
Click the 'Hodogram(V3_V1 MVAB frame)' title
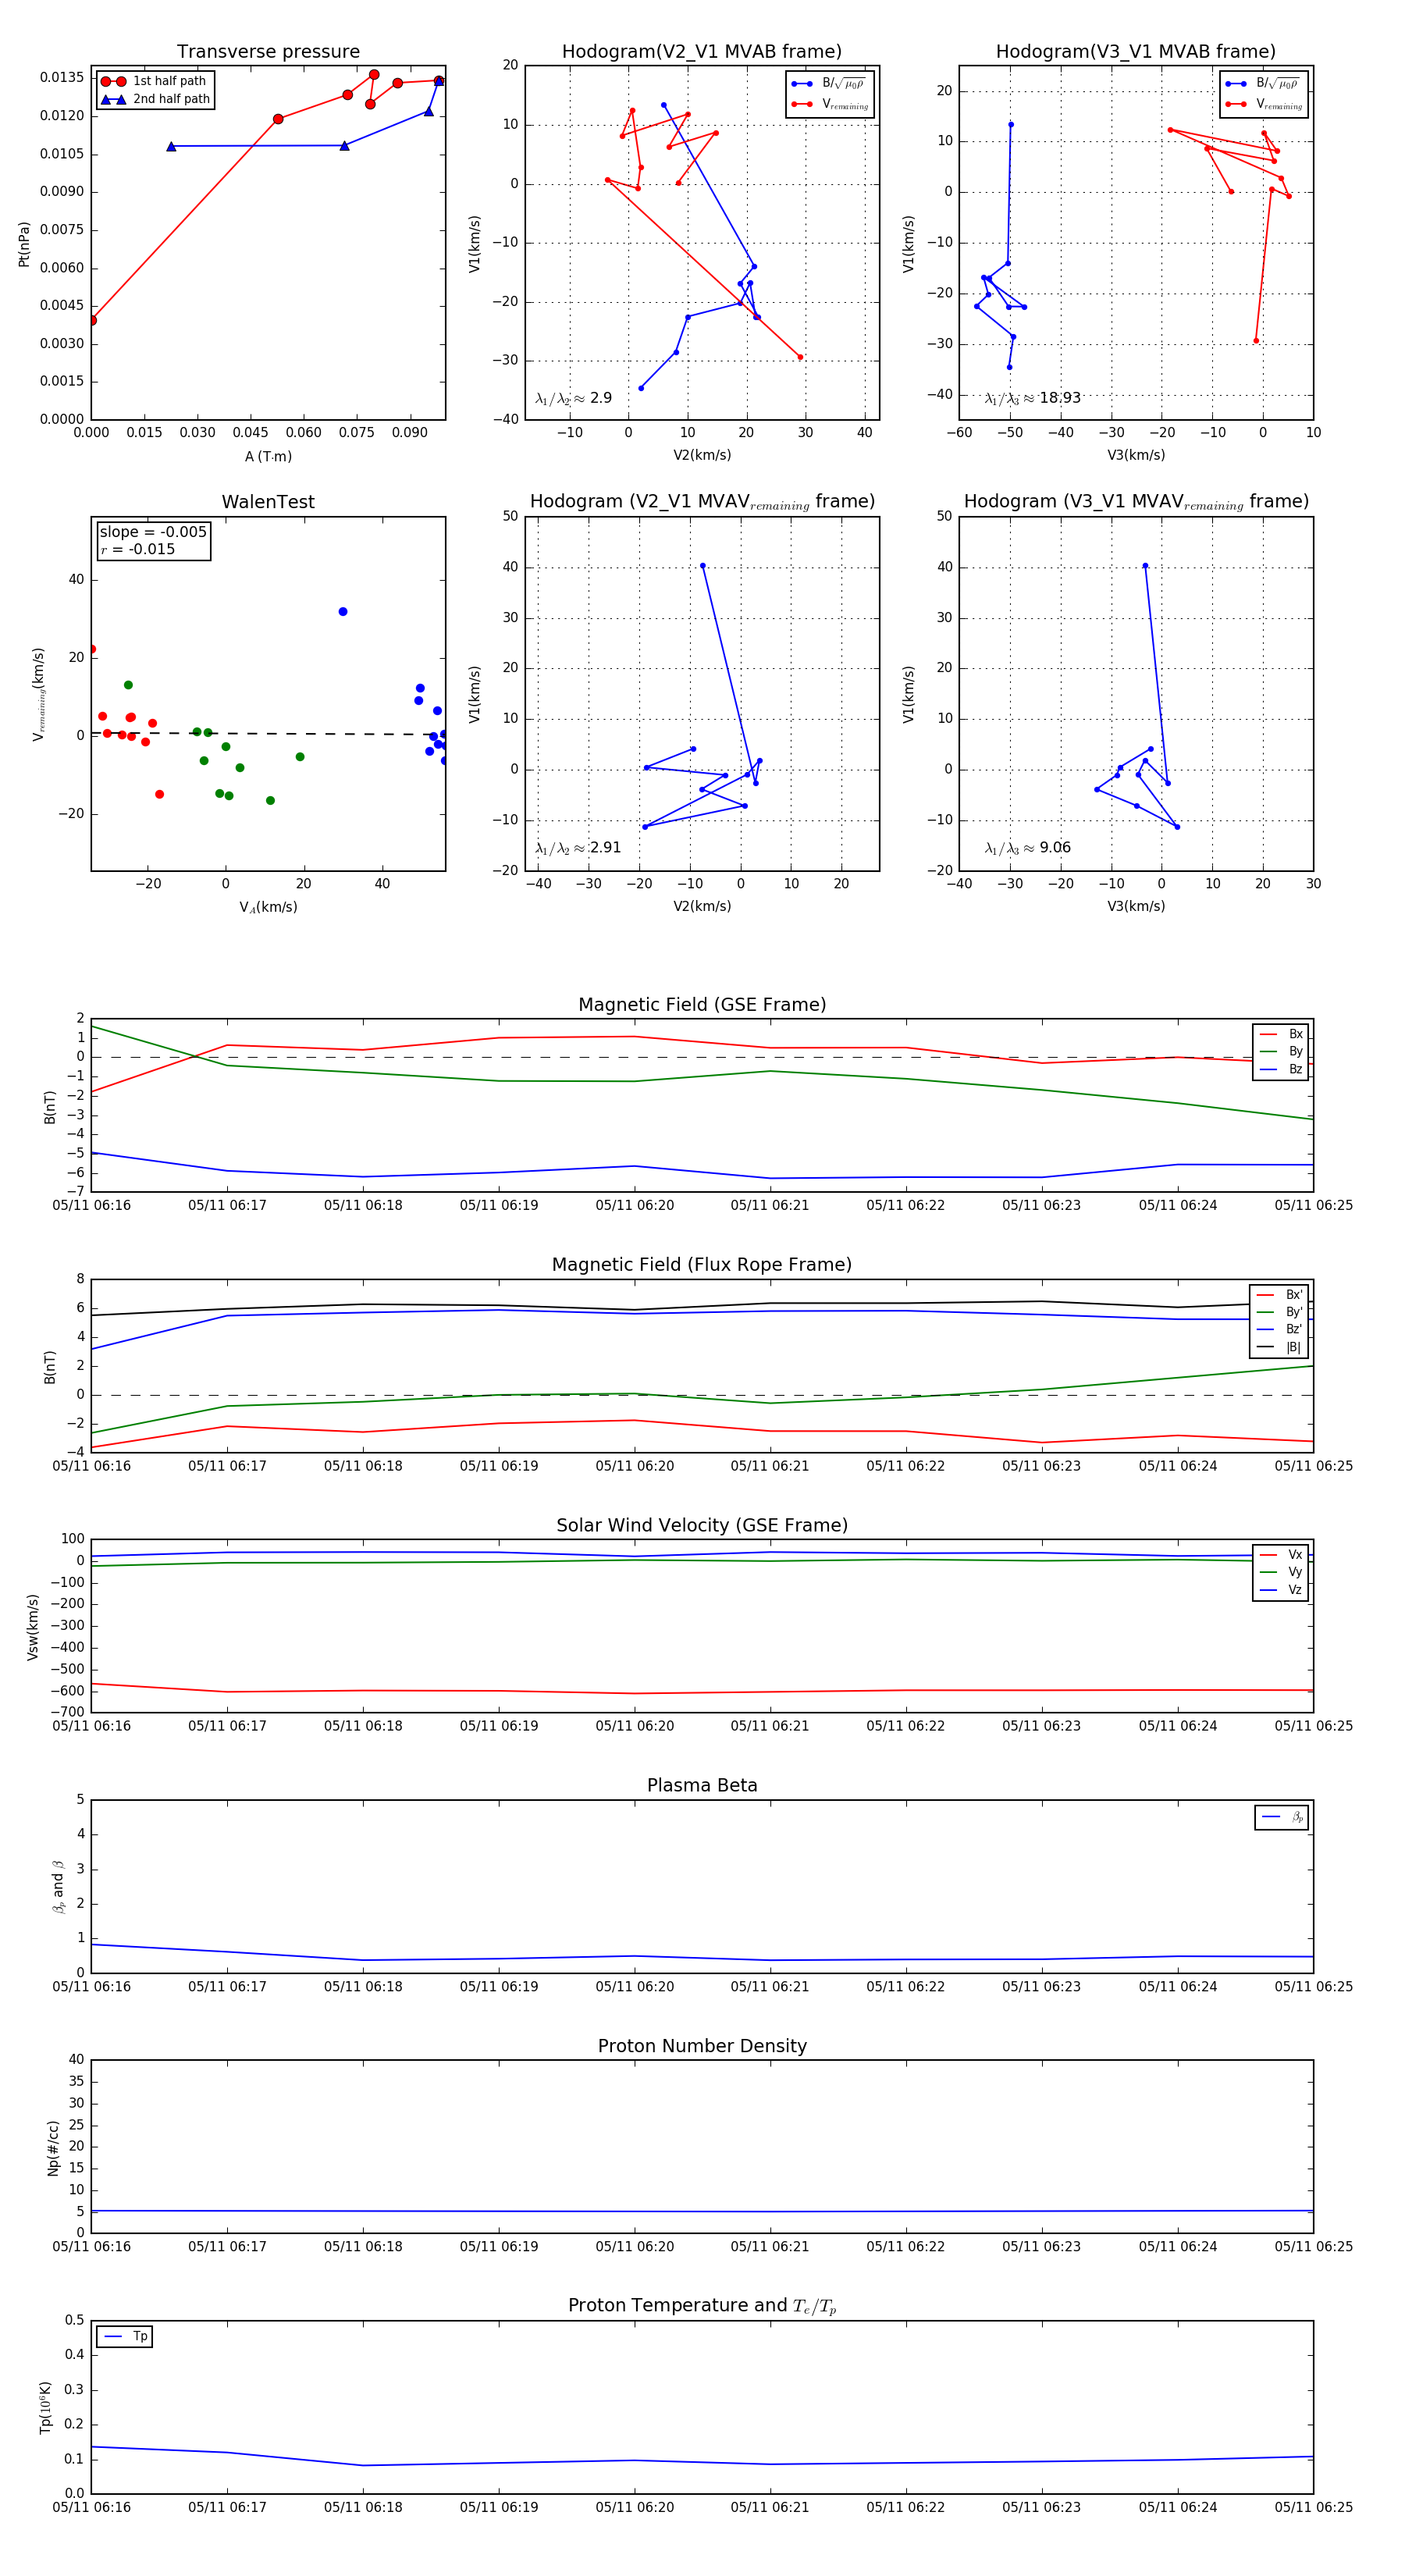pos(1136,52)
